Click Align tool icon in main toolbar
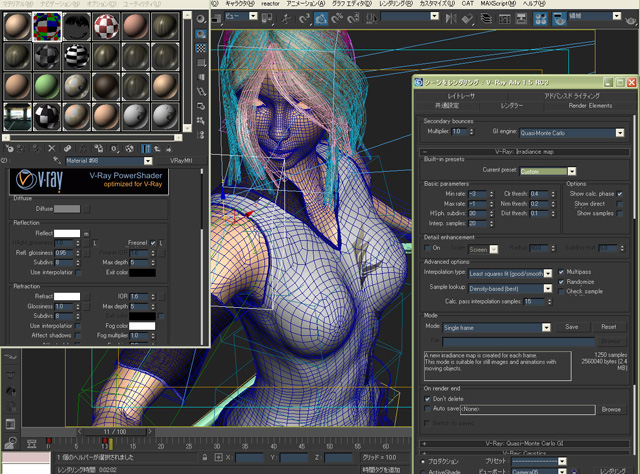 click(468, 18)
